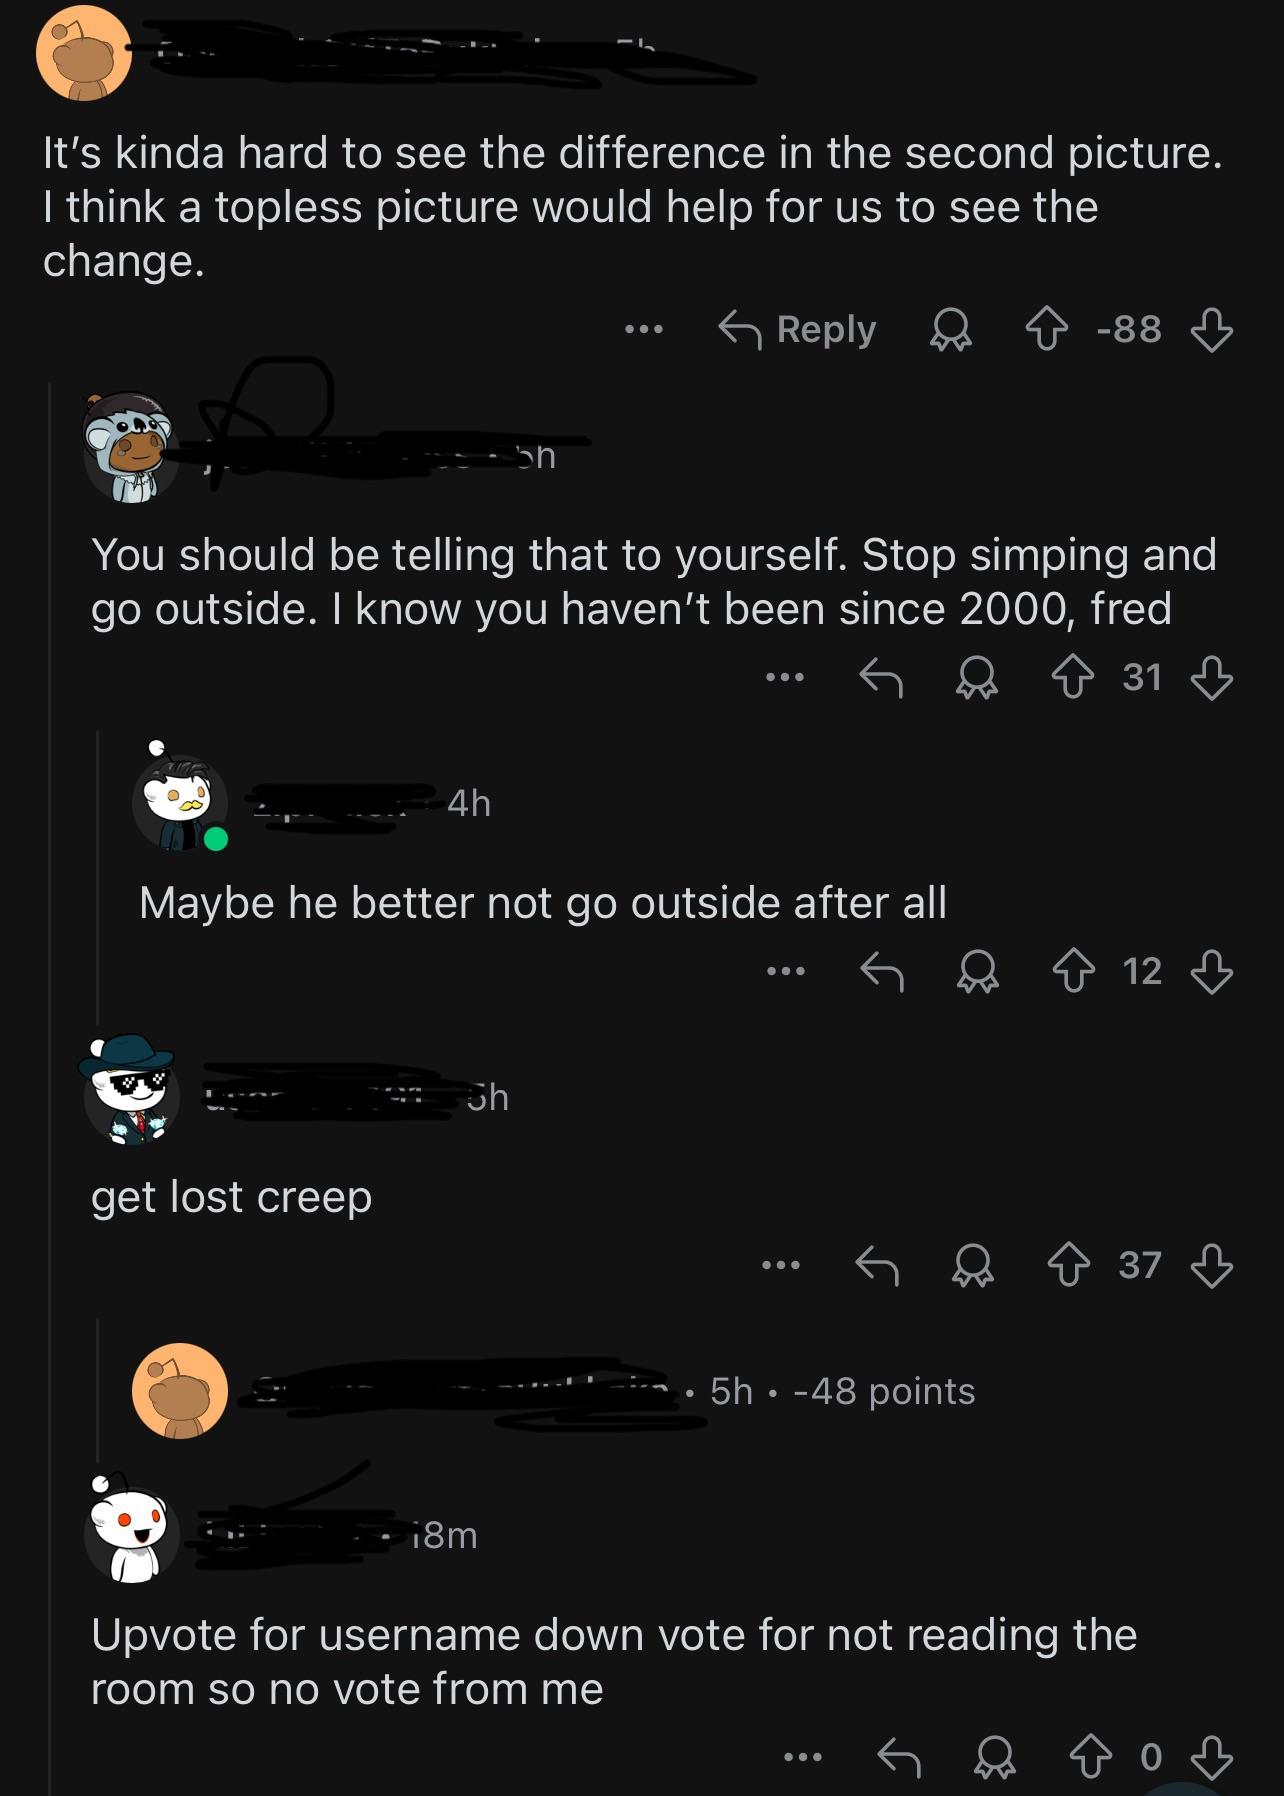Downvote the comment with 31 points
Screen dimensions: 1284x1796
pyautogui.click(x=1211, y=678)
